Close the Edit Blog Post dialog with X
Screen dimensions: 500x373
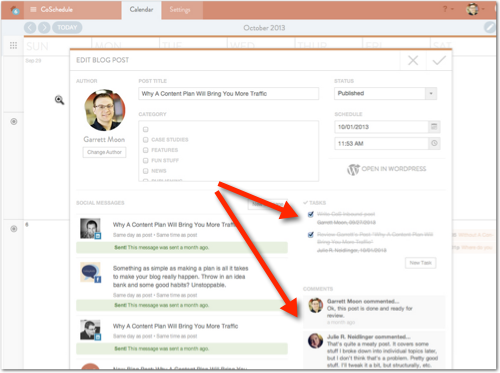413,60
